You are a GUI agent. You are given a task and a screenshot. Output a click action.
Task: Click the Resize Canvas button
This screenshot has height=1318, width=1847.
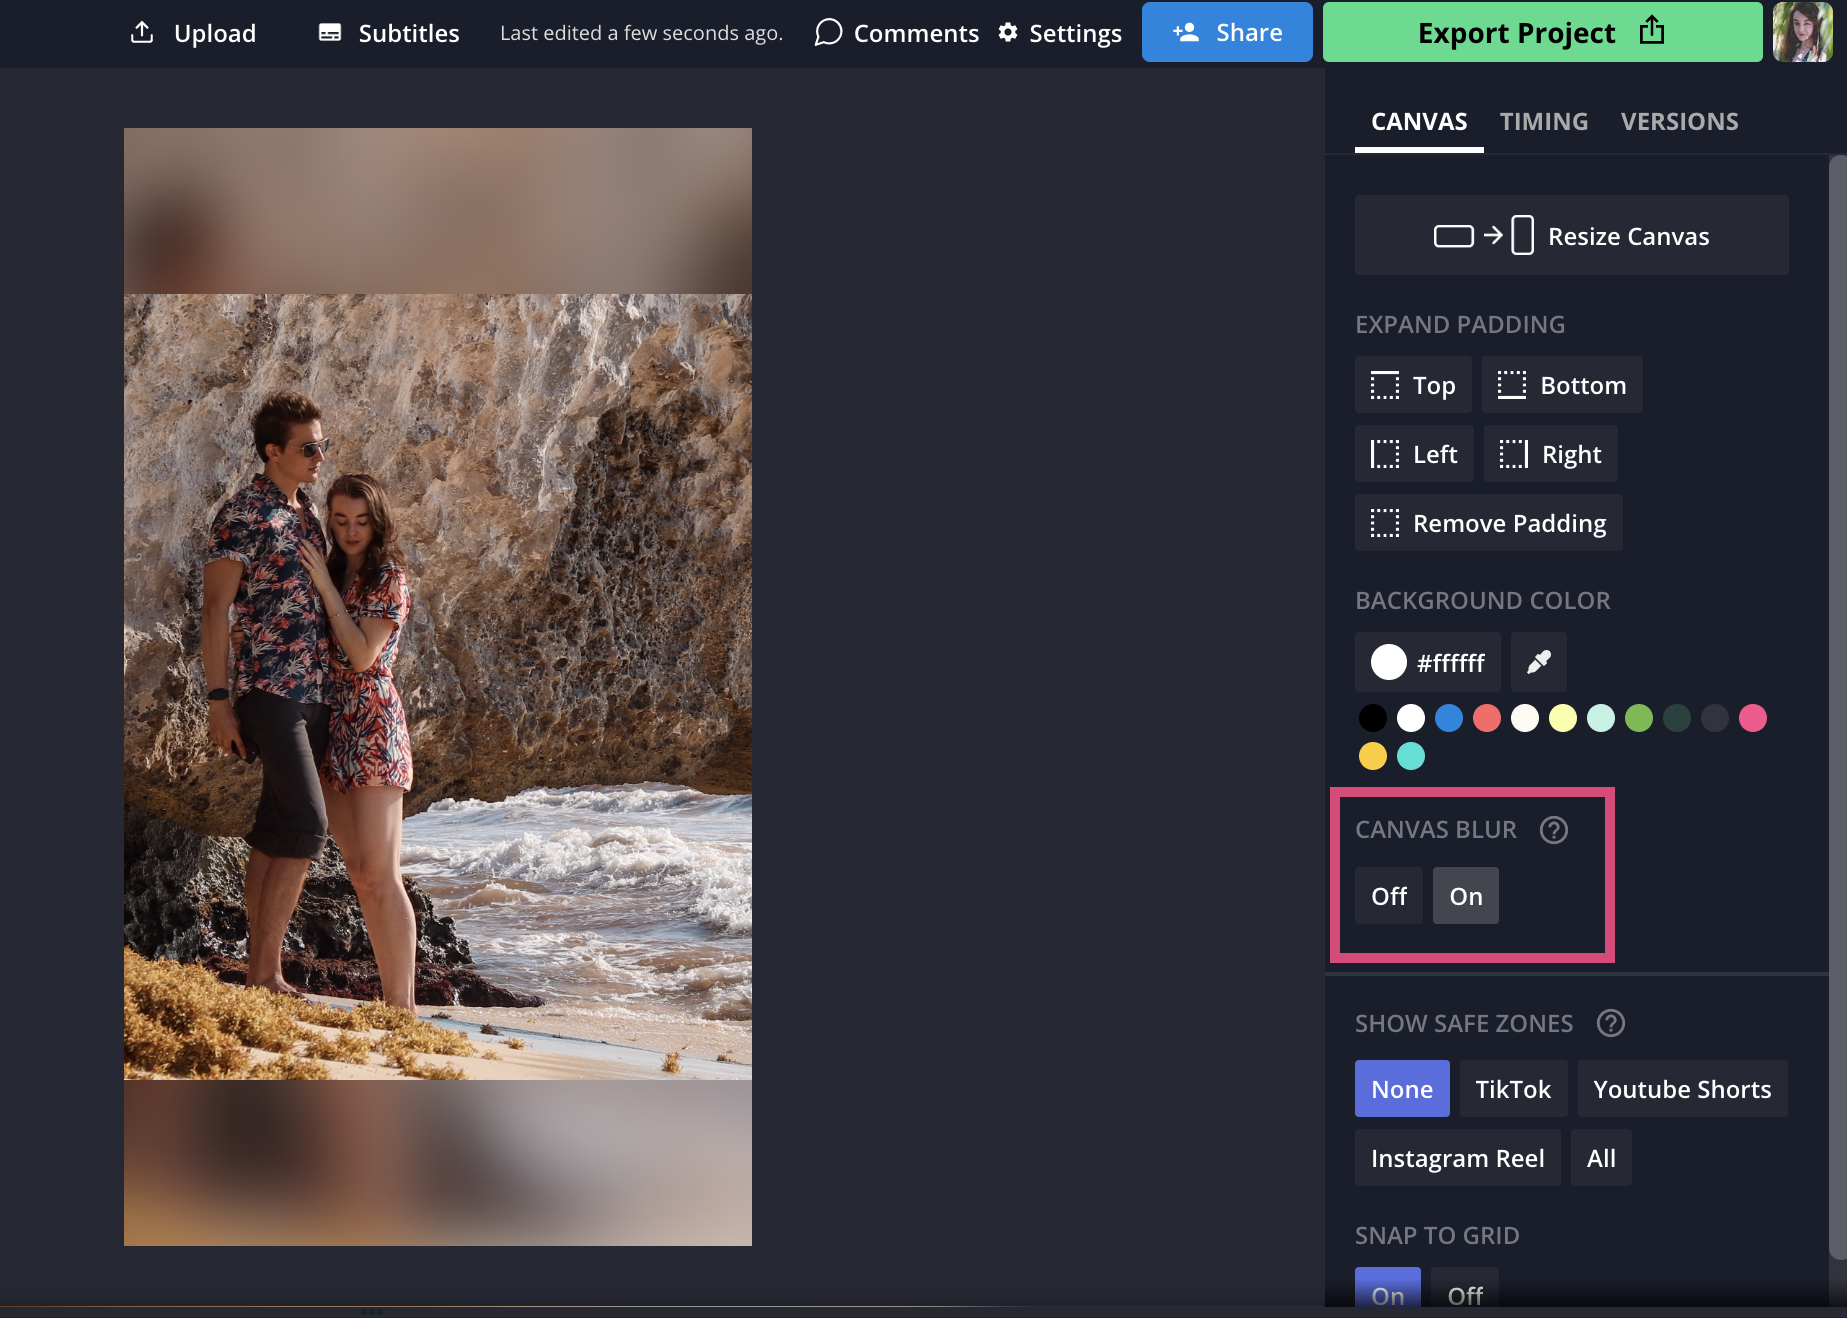point(1571,236)
